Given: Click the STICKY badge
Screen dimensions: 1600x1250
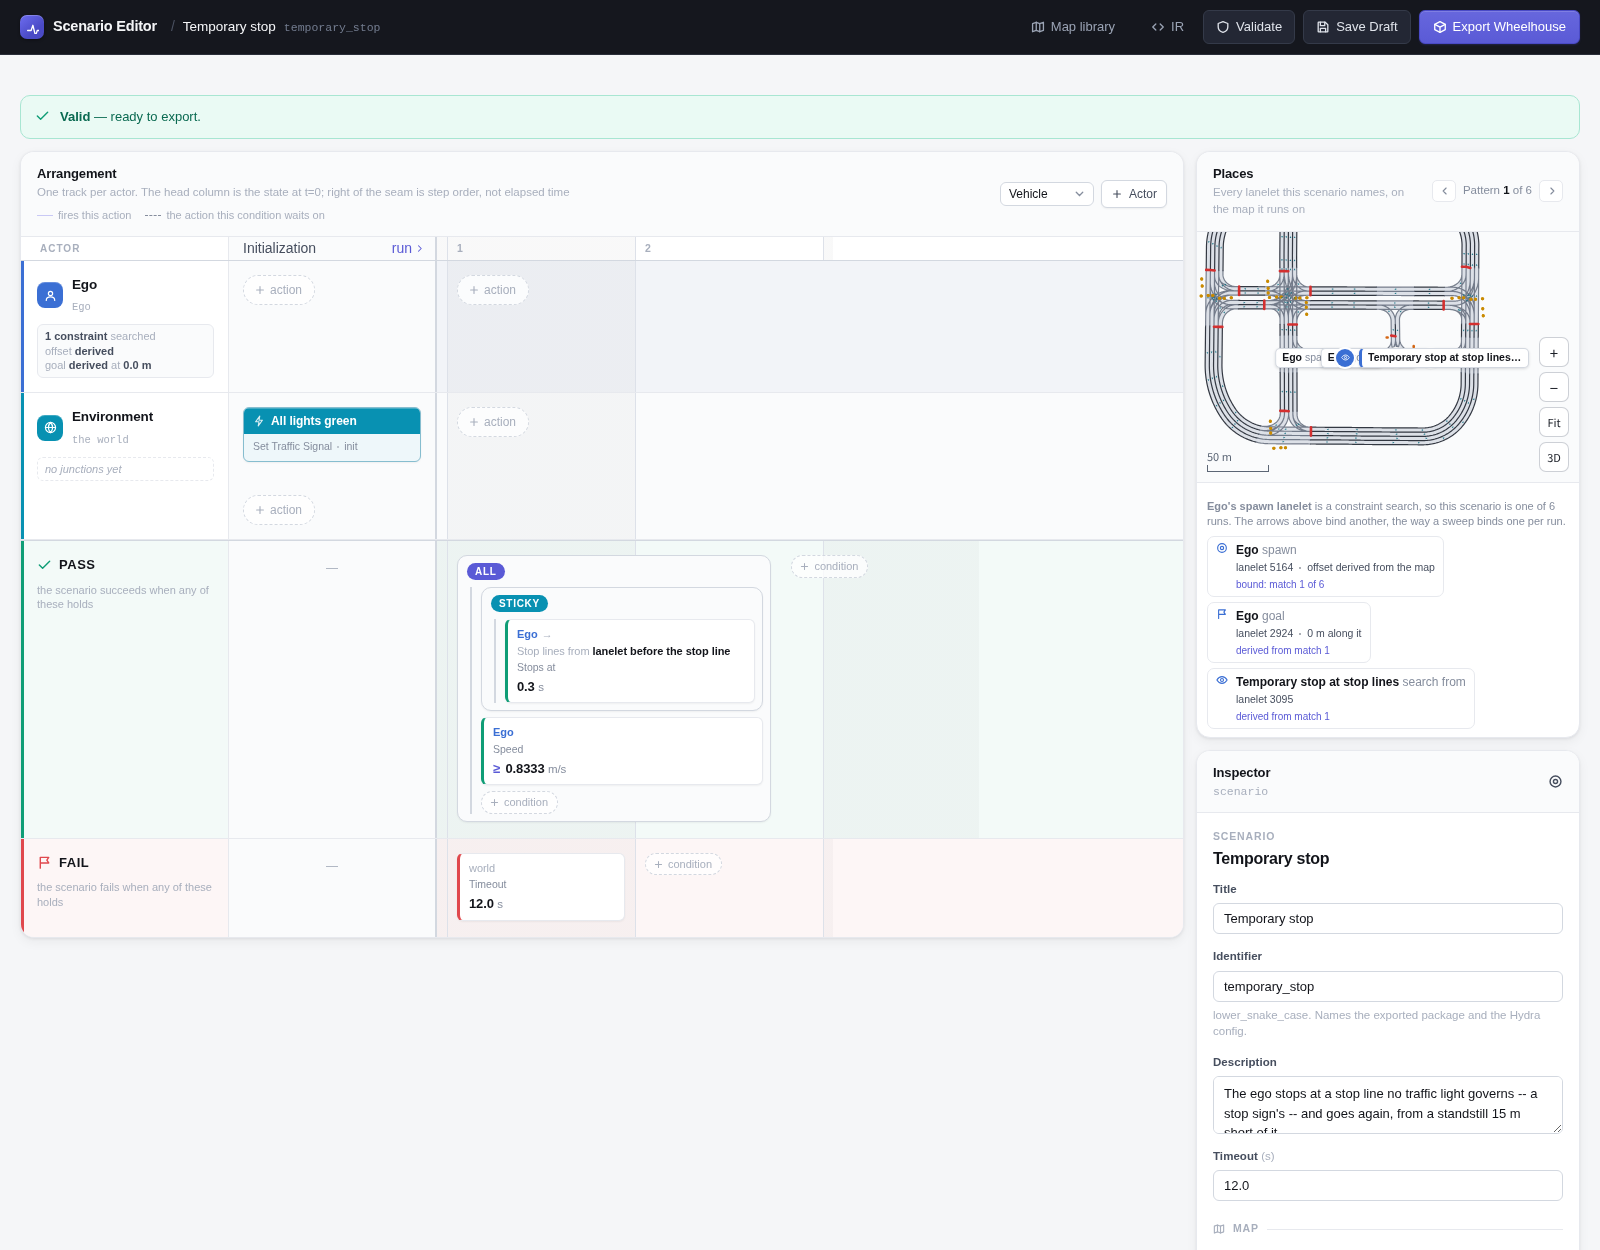Looking at the screenshot, I should click(x=519, y=603).
